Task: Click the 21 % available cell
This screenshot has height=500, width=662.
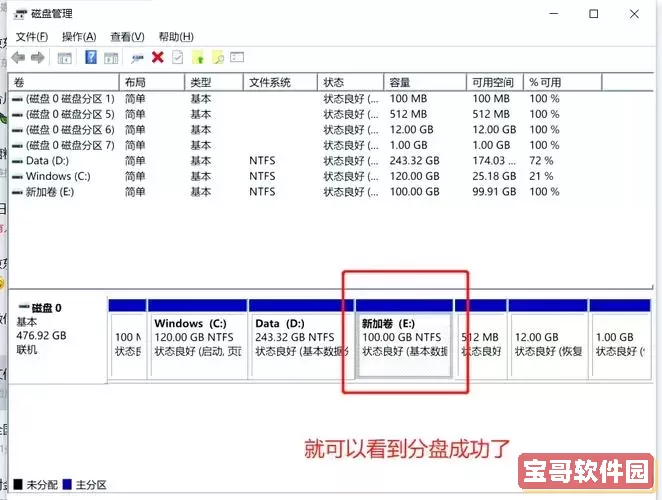Action: click(541, 176)
